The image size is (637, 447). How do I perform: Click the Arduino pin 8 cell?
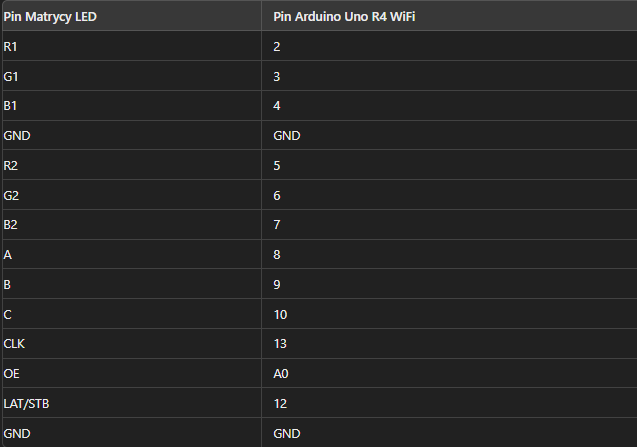[x=277, y=255]
